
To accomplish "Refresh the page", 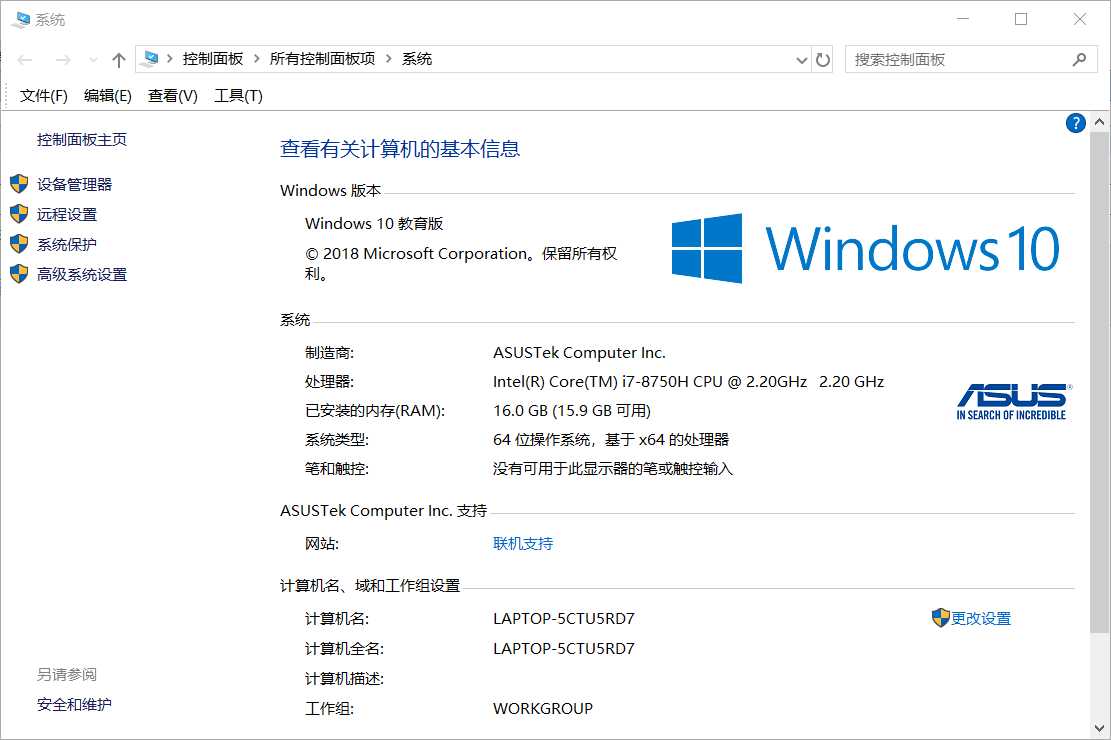I will coord(823,60).
